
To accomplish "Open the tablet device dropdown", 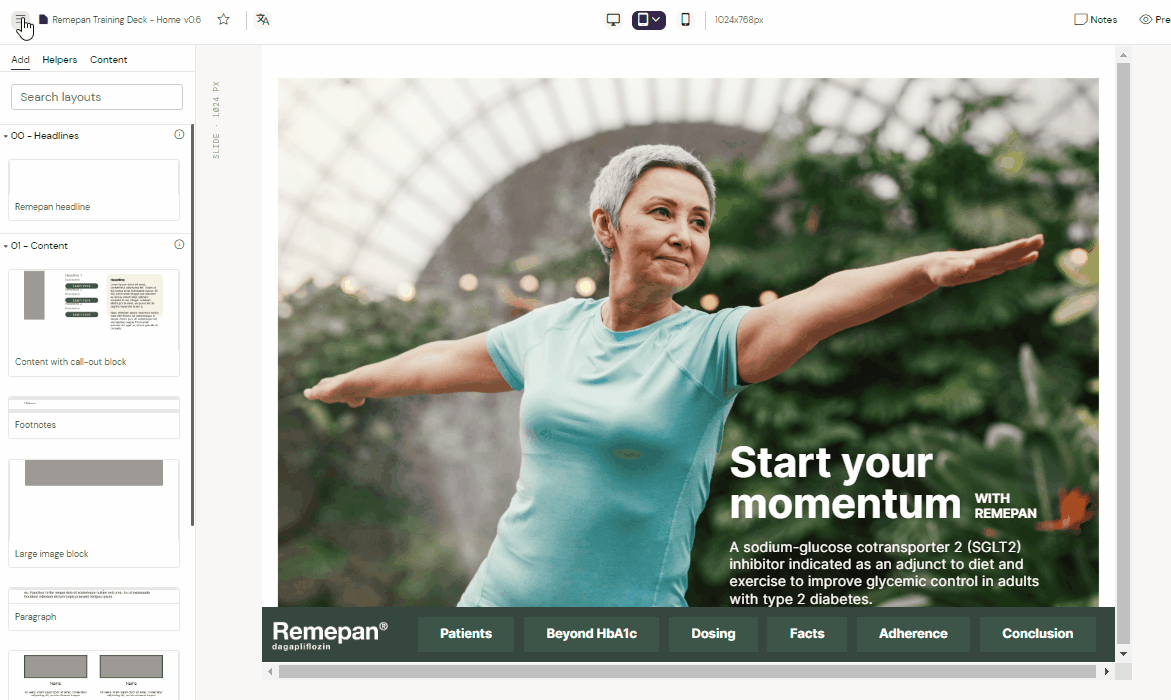I will coord(648,19).
